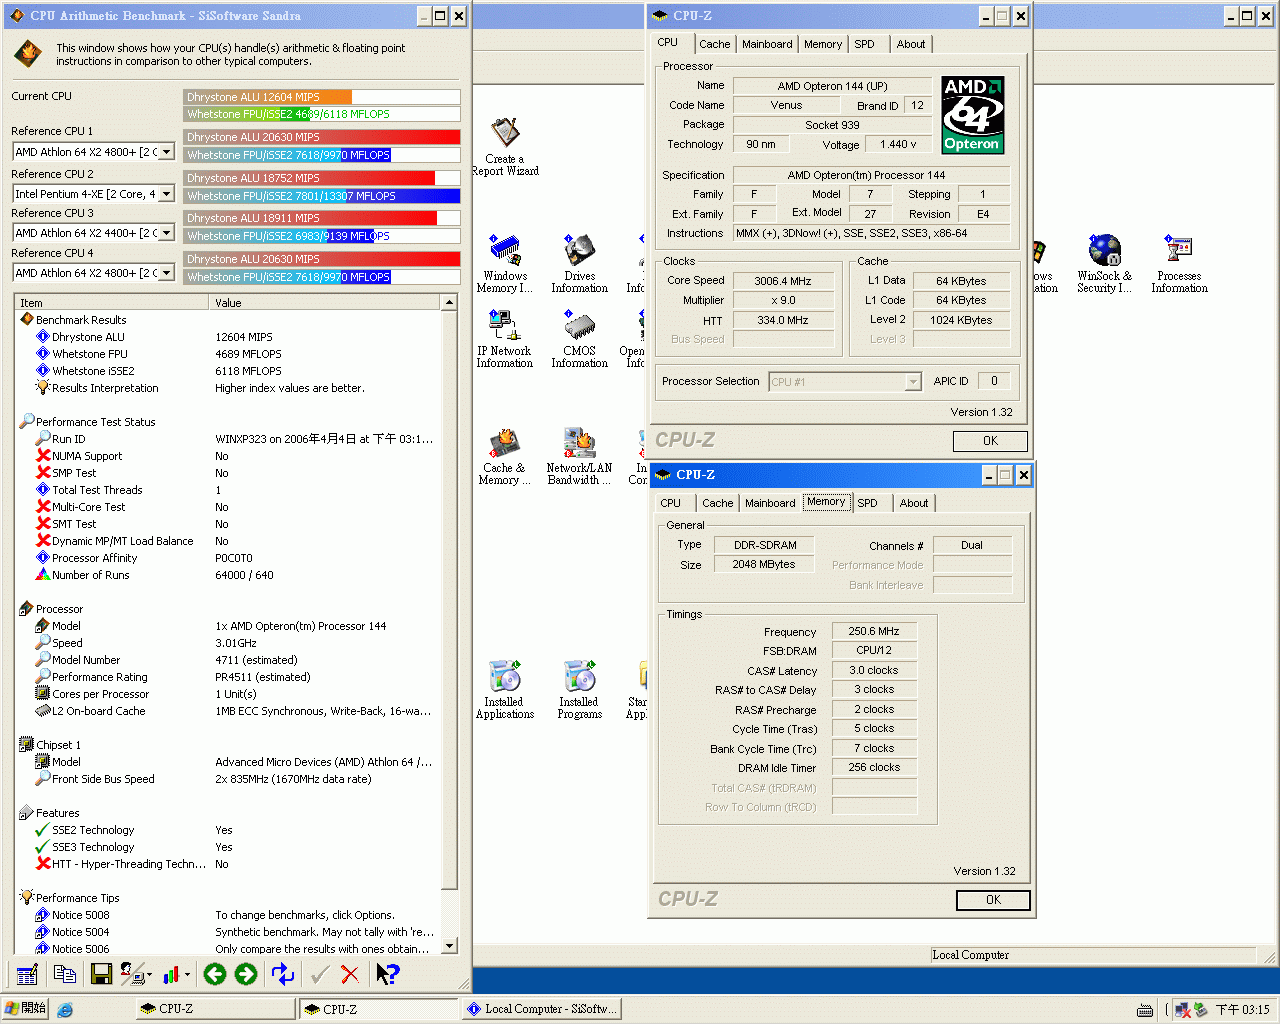Copy benchmark results to clipboard
Viewport: 1280px width, 1024px height.
(65, 974)
